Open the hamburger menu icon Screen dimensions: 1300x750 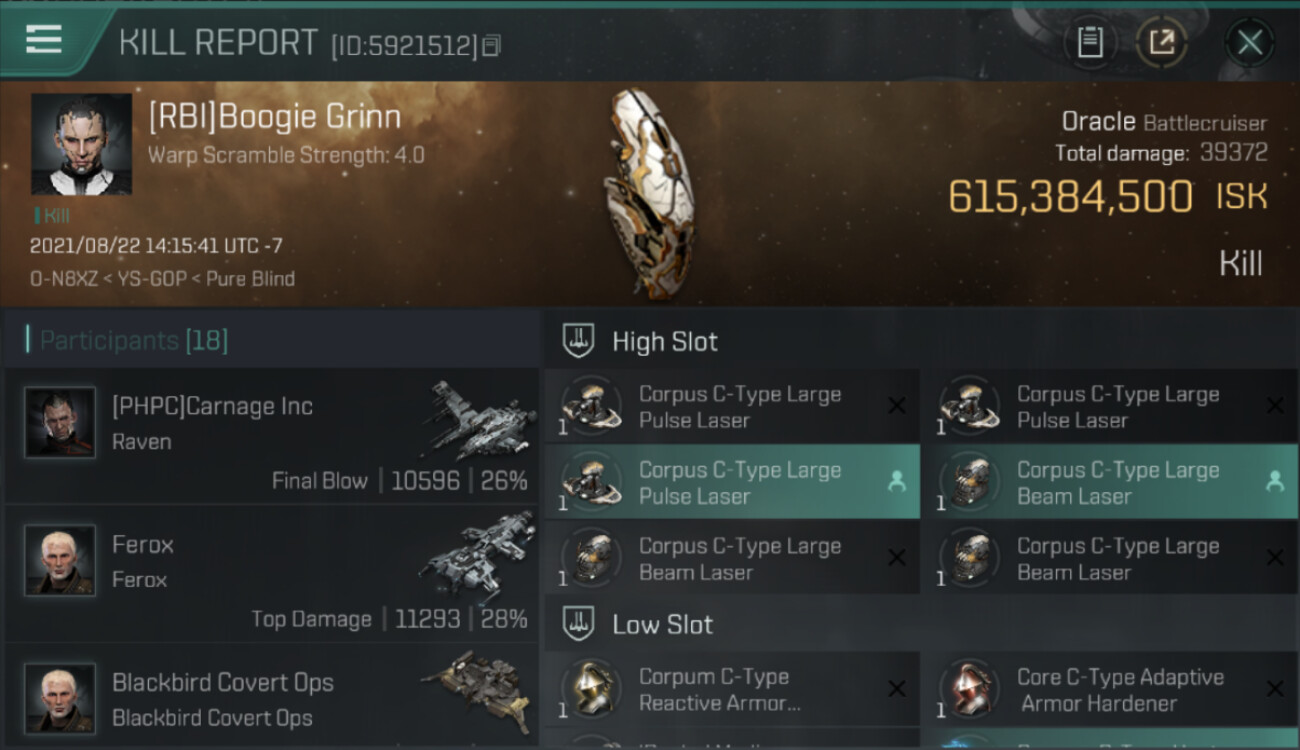(x=44, y=40)
